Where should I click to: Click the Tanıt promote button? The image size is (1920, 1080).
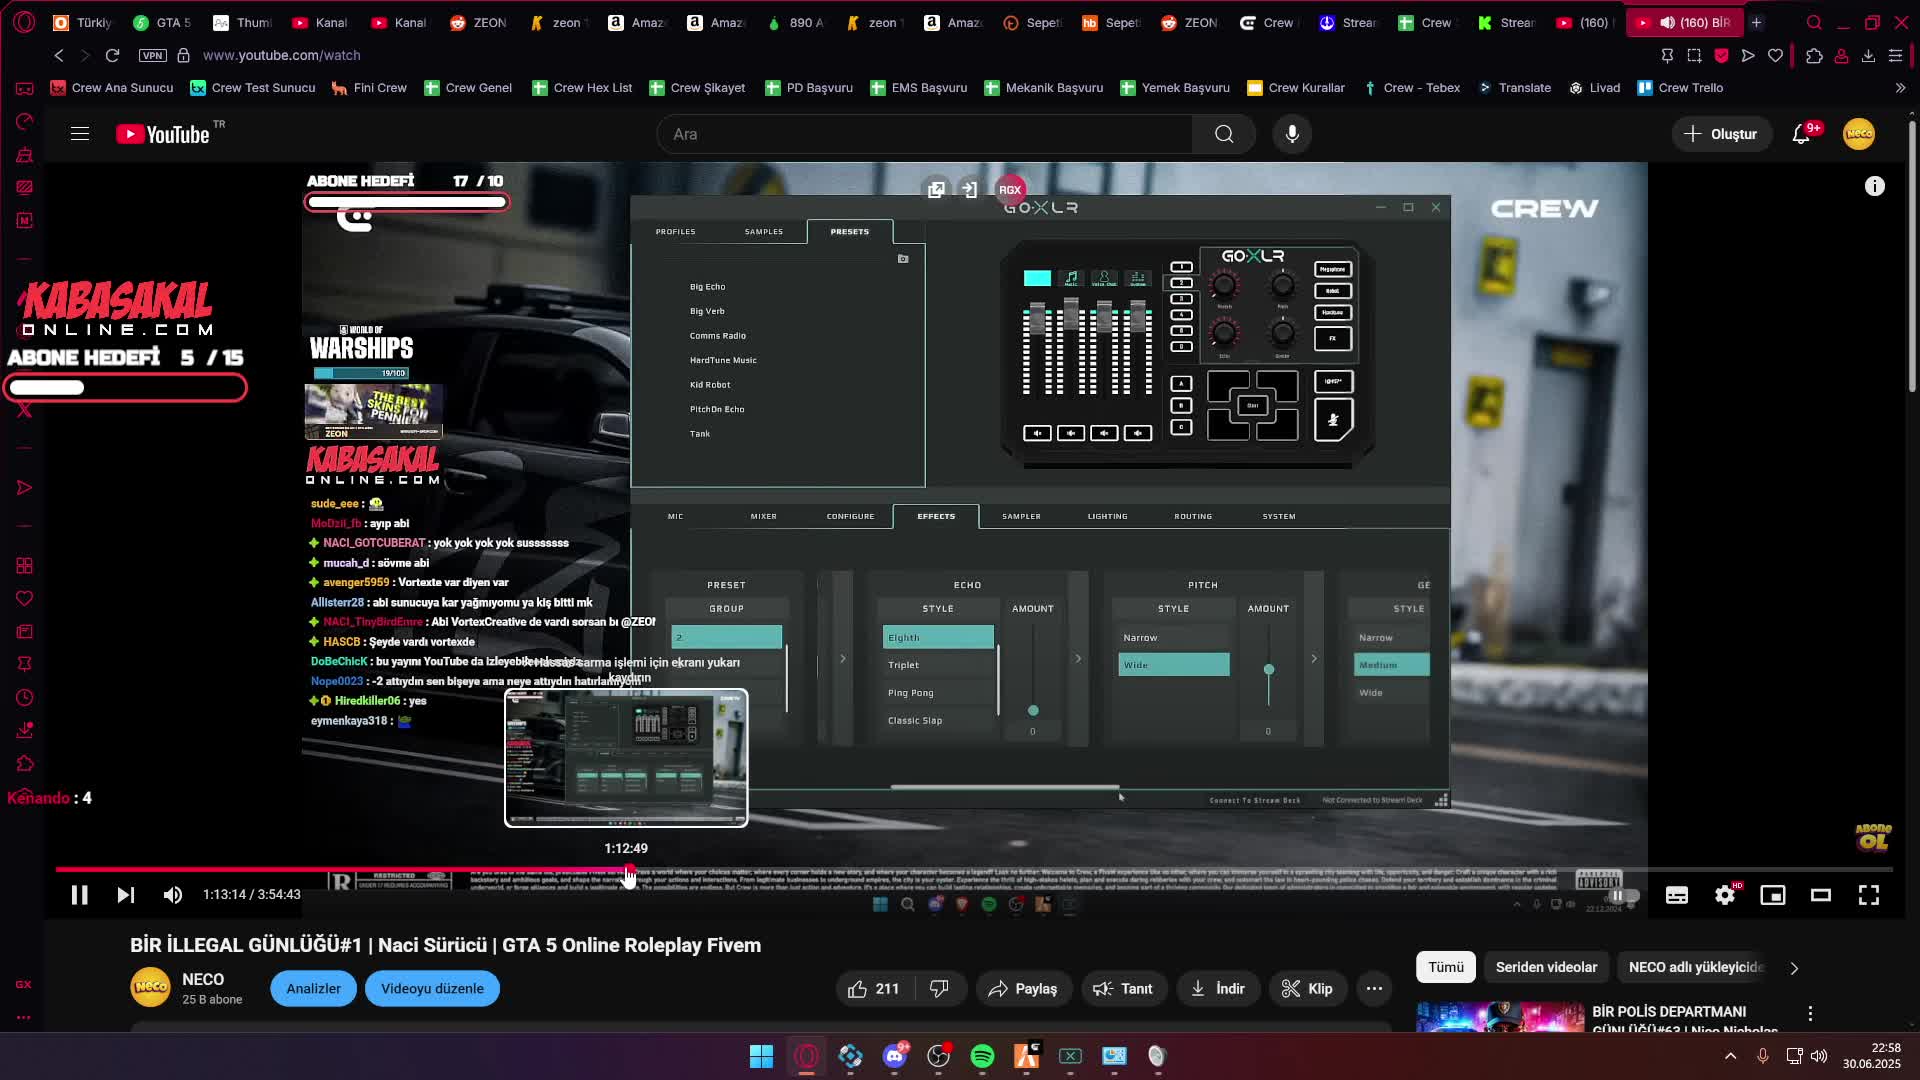(x=1123, y=989)
